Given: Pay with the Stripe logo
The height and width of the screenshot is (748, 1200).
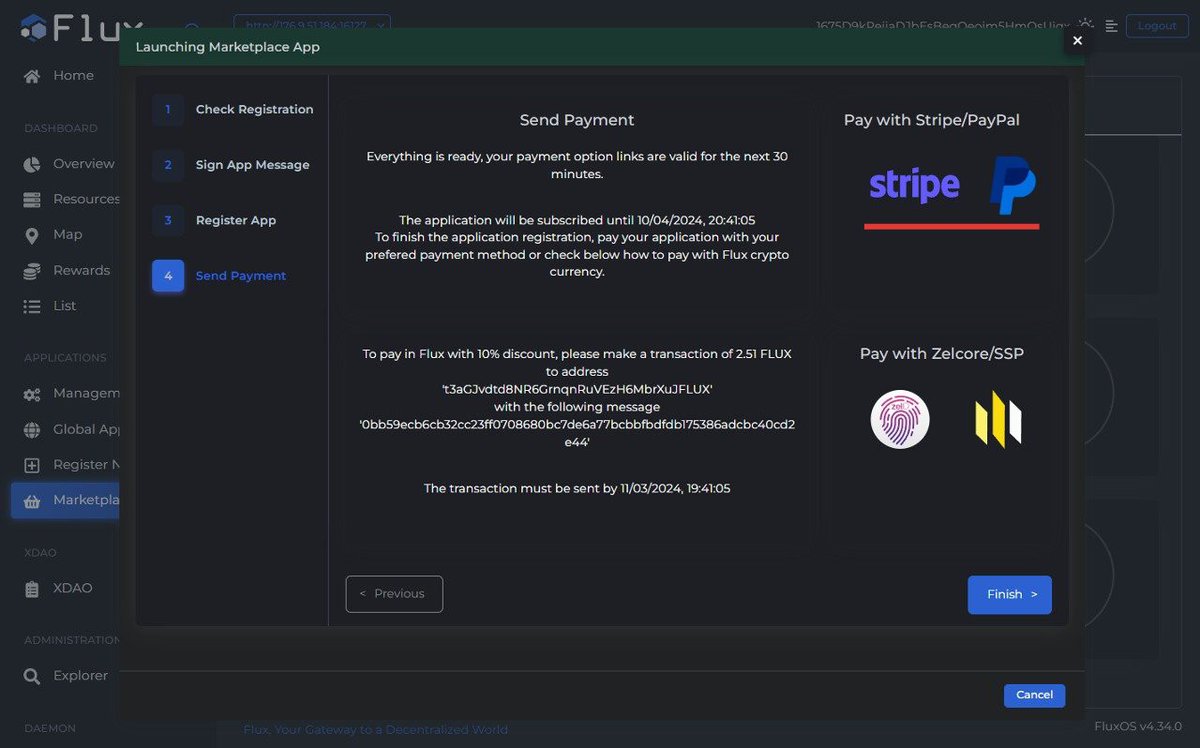Looking at the screenshot, I should tap(914, 185).
